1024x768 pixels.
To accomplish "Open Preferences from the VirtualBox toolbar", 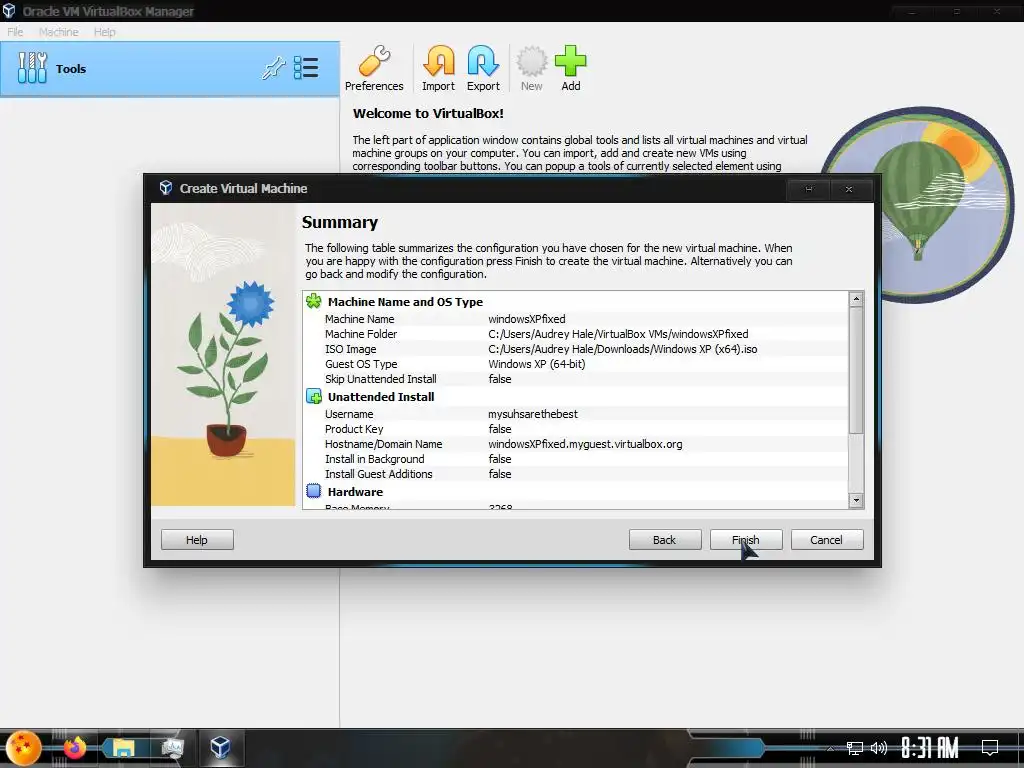I will pos(374,69).
